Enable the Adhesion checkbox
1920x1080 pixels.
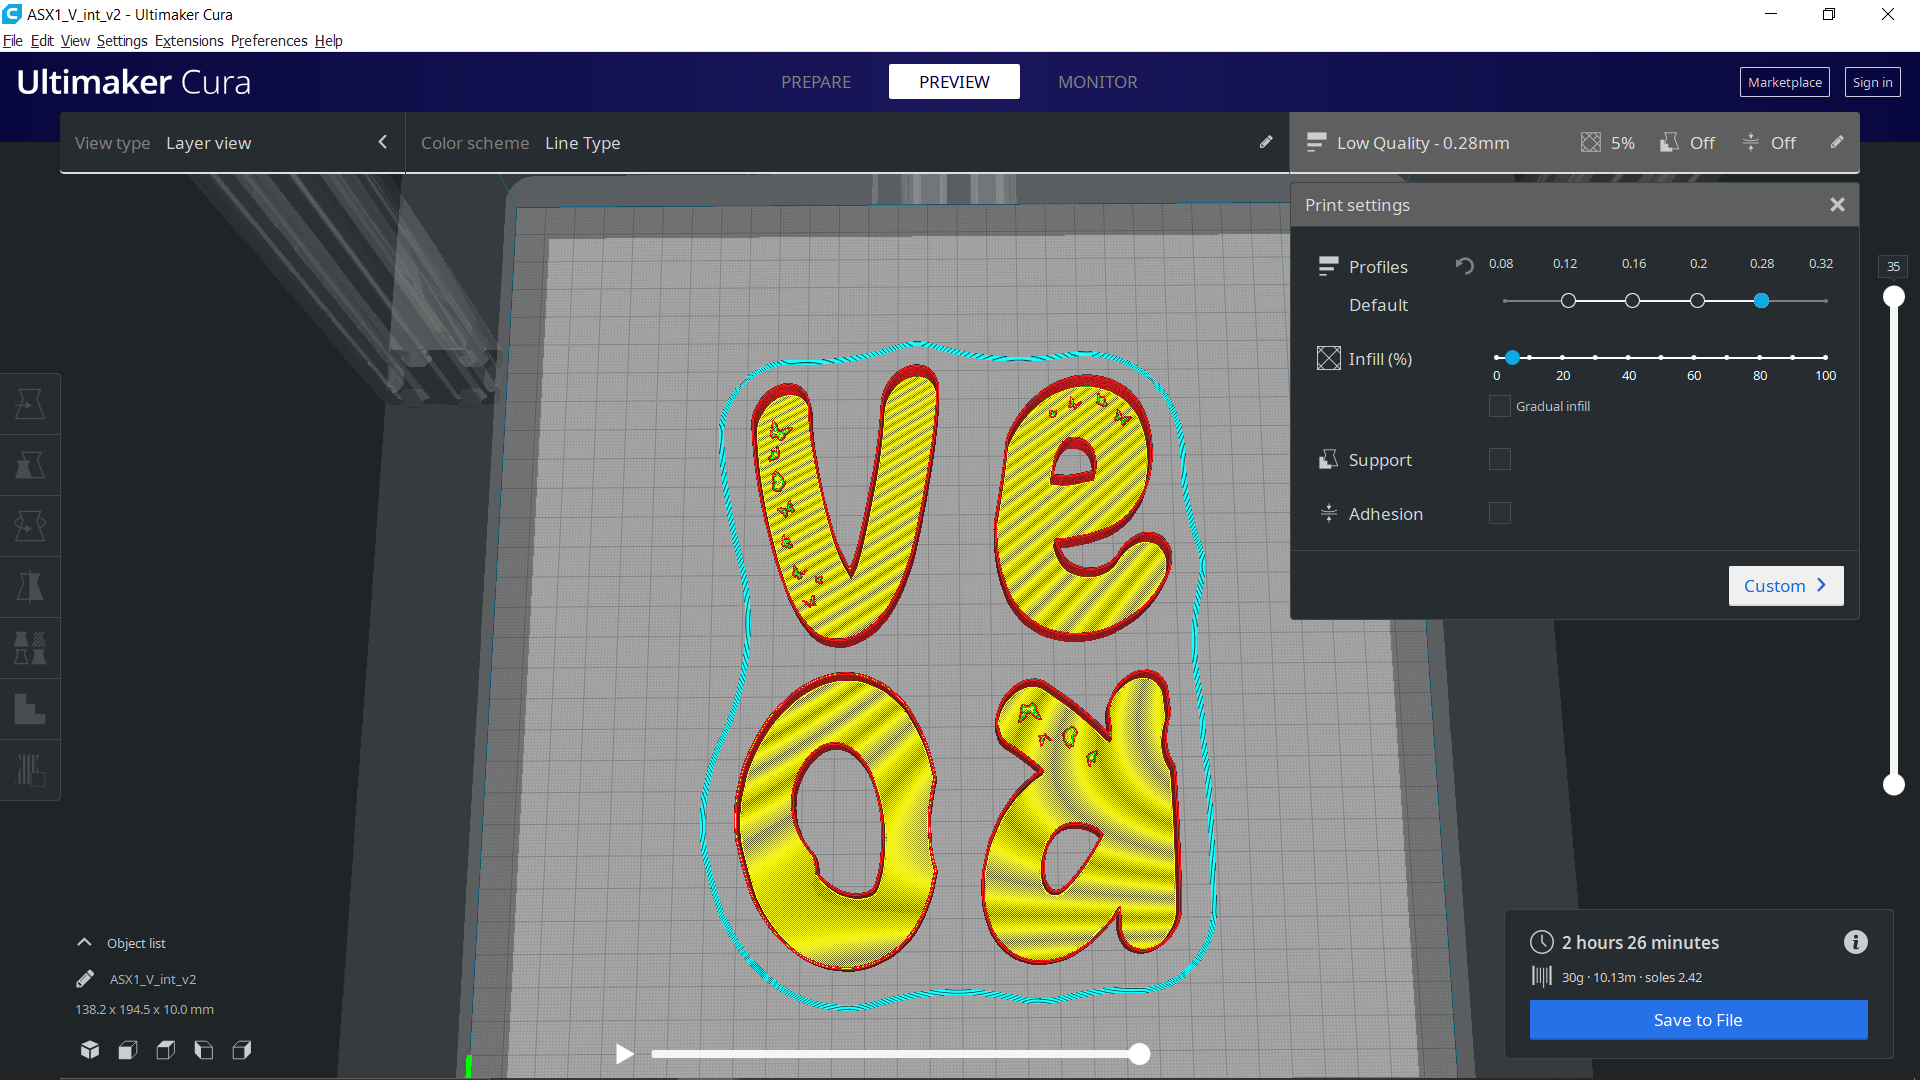(1499, 513)
